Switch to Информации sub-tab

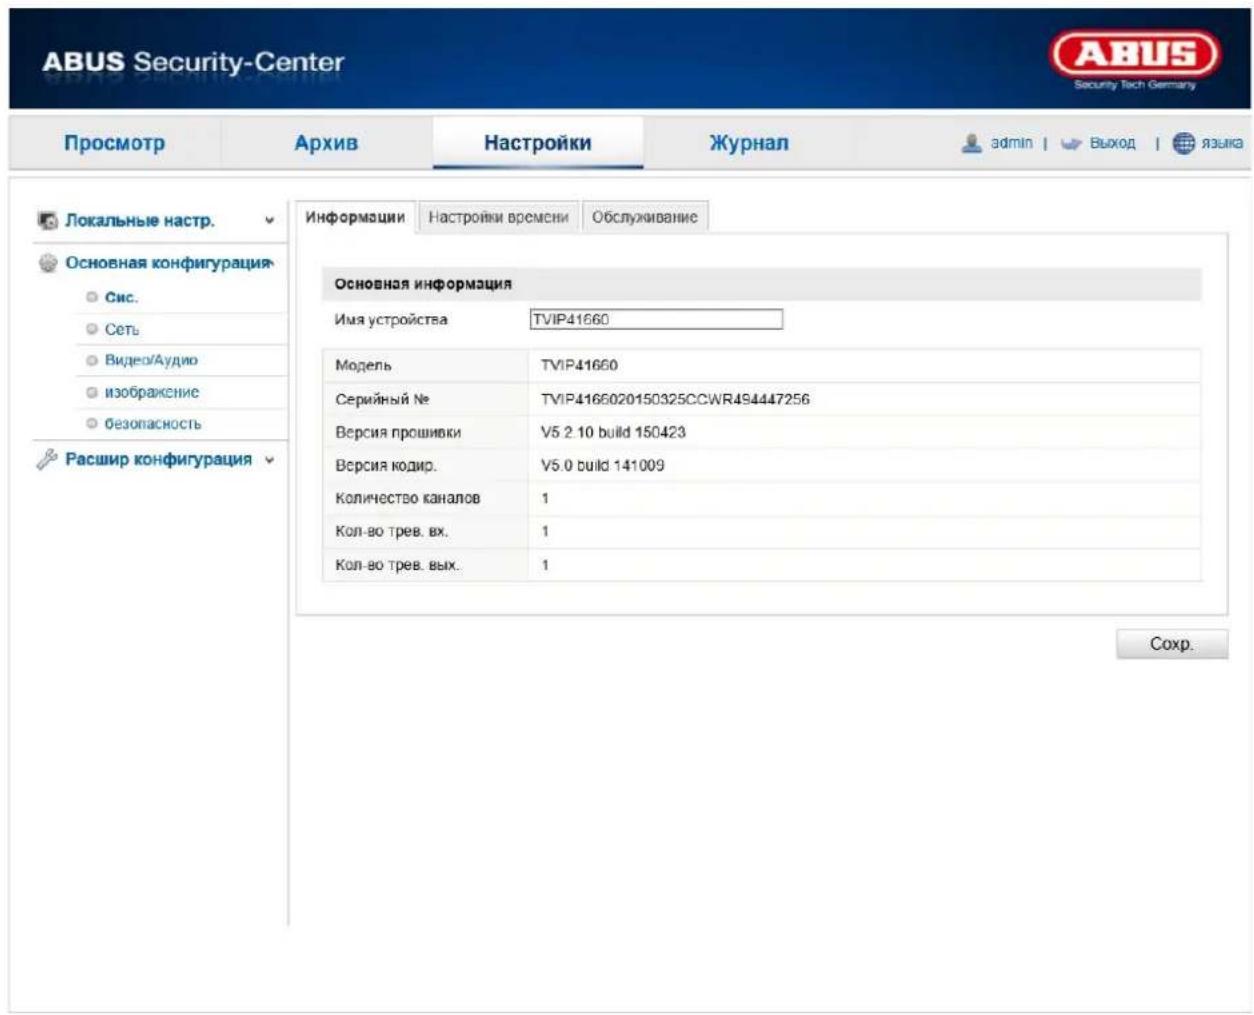355,217
